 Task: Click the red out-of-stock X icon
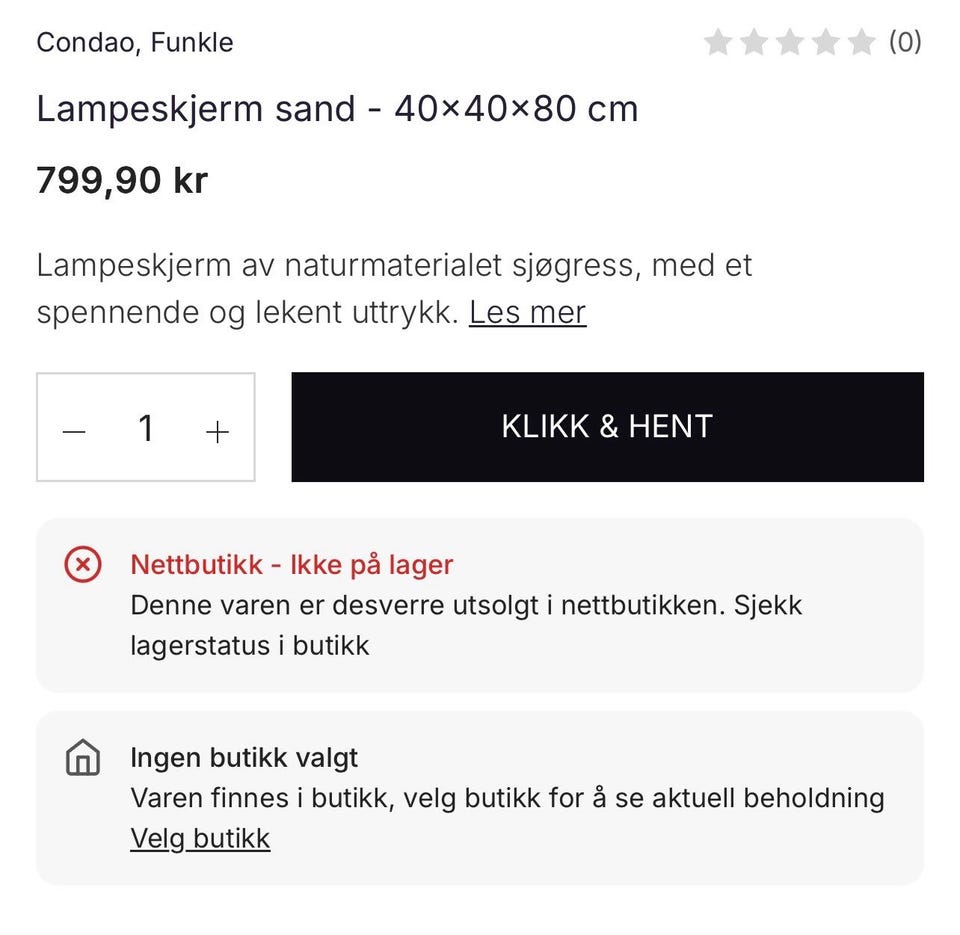coord(83,566)
